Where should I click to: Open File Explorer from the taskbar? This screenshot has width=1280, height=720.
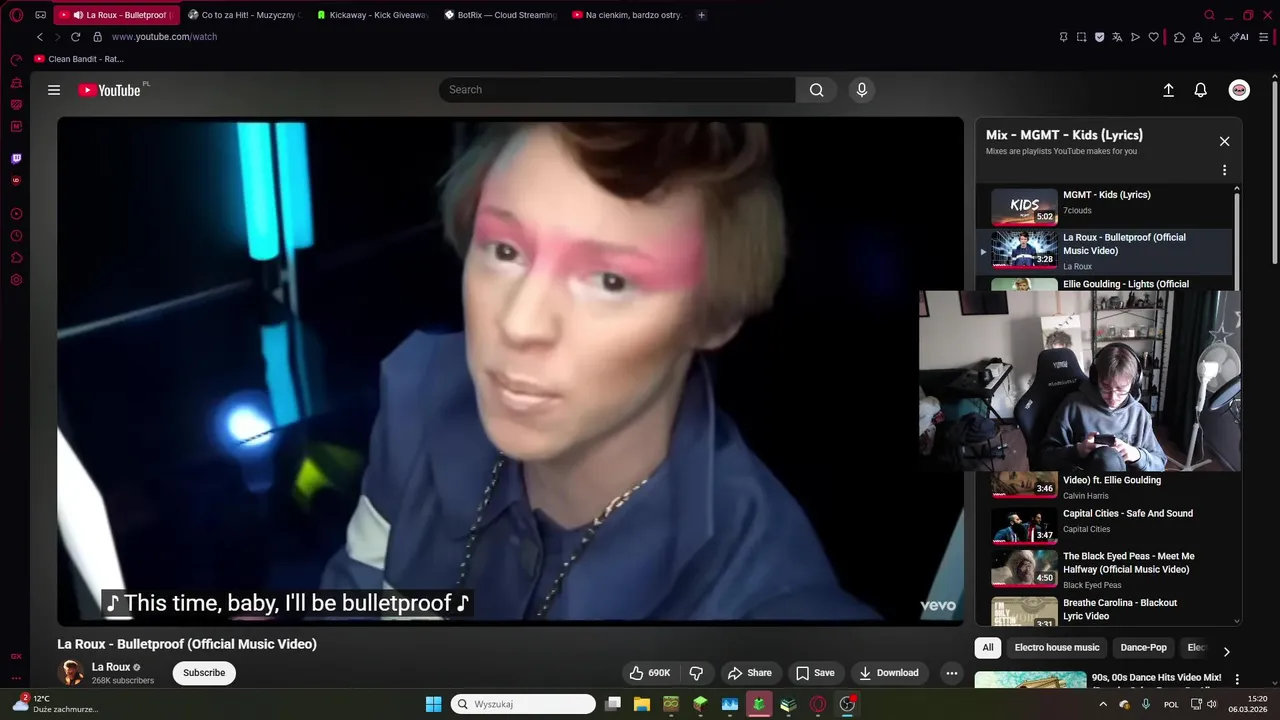point(642,704)
